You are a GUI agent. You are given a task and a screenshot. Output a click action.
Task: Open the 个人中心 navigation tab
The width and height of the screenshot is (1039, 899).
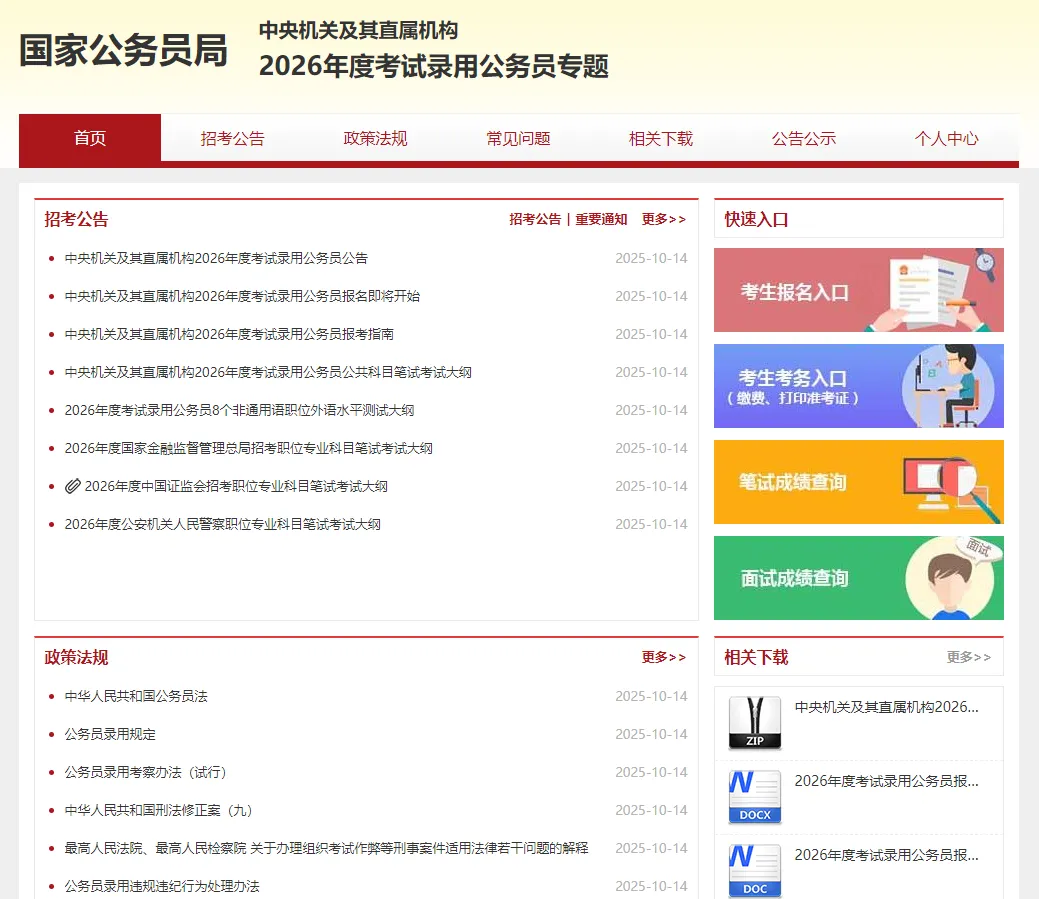point(946,138)
